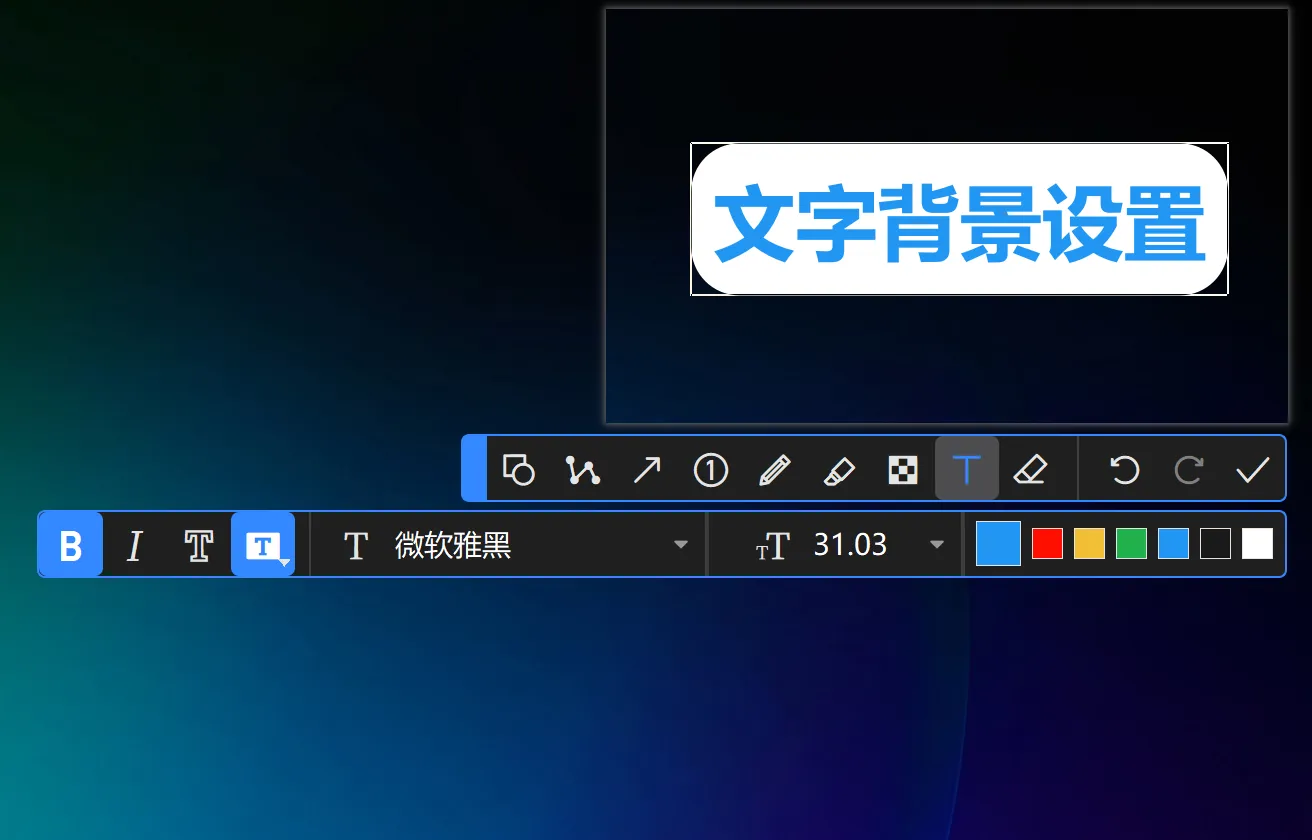Select the rectangle shape tool
The width and height of the screenshot is (1312, 840).
pyautogui.click(x=519, y=469)
